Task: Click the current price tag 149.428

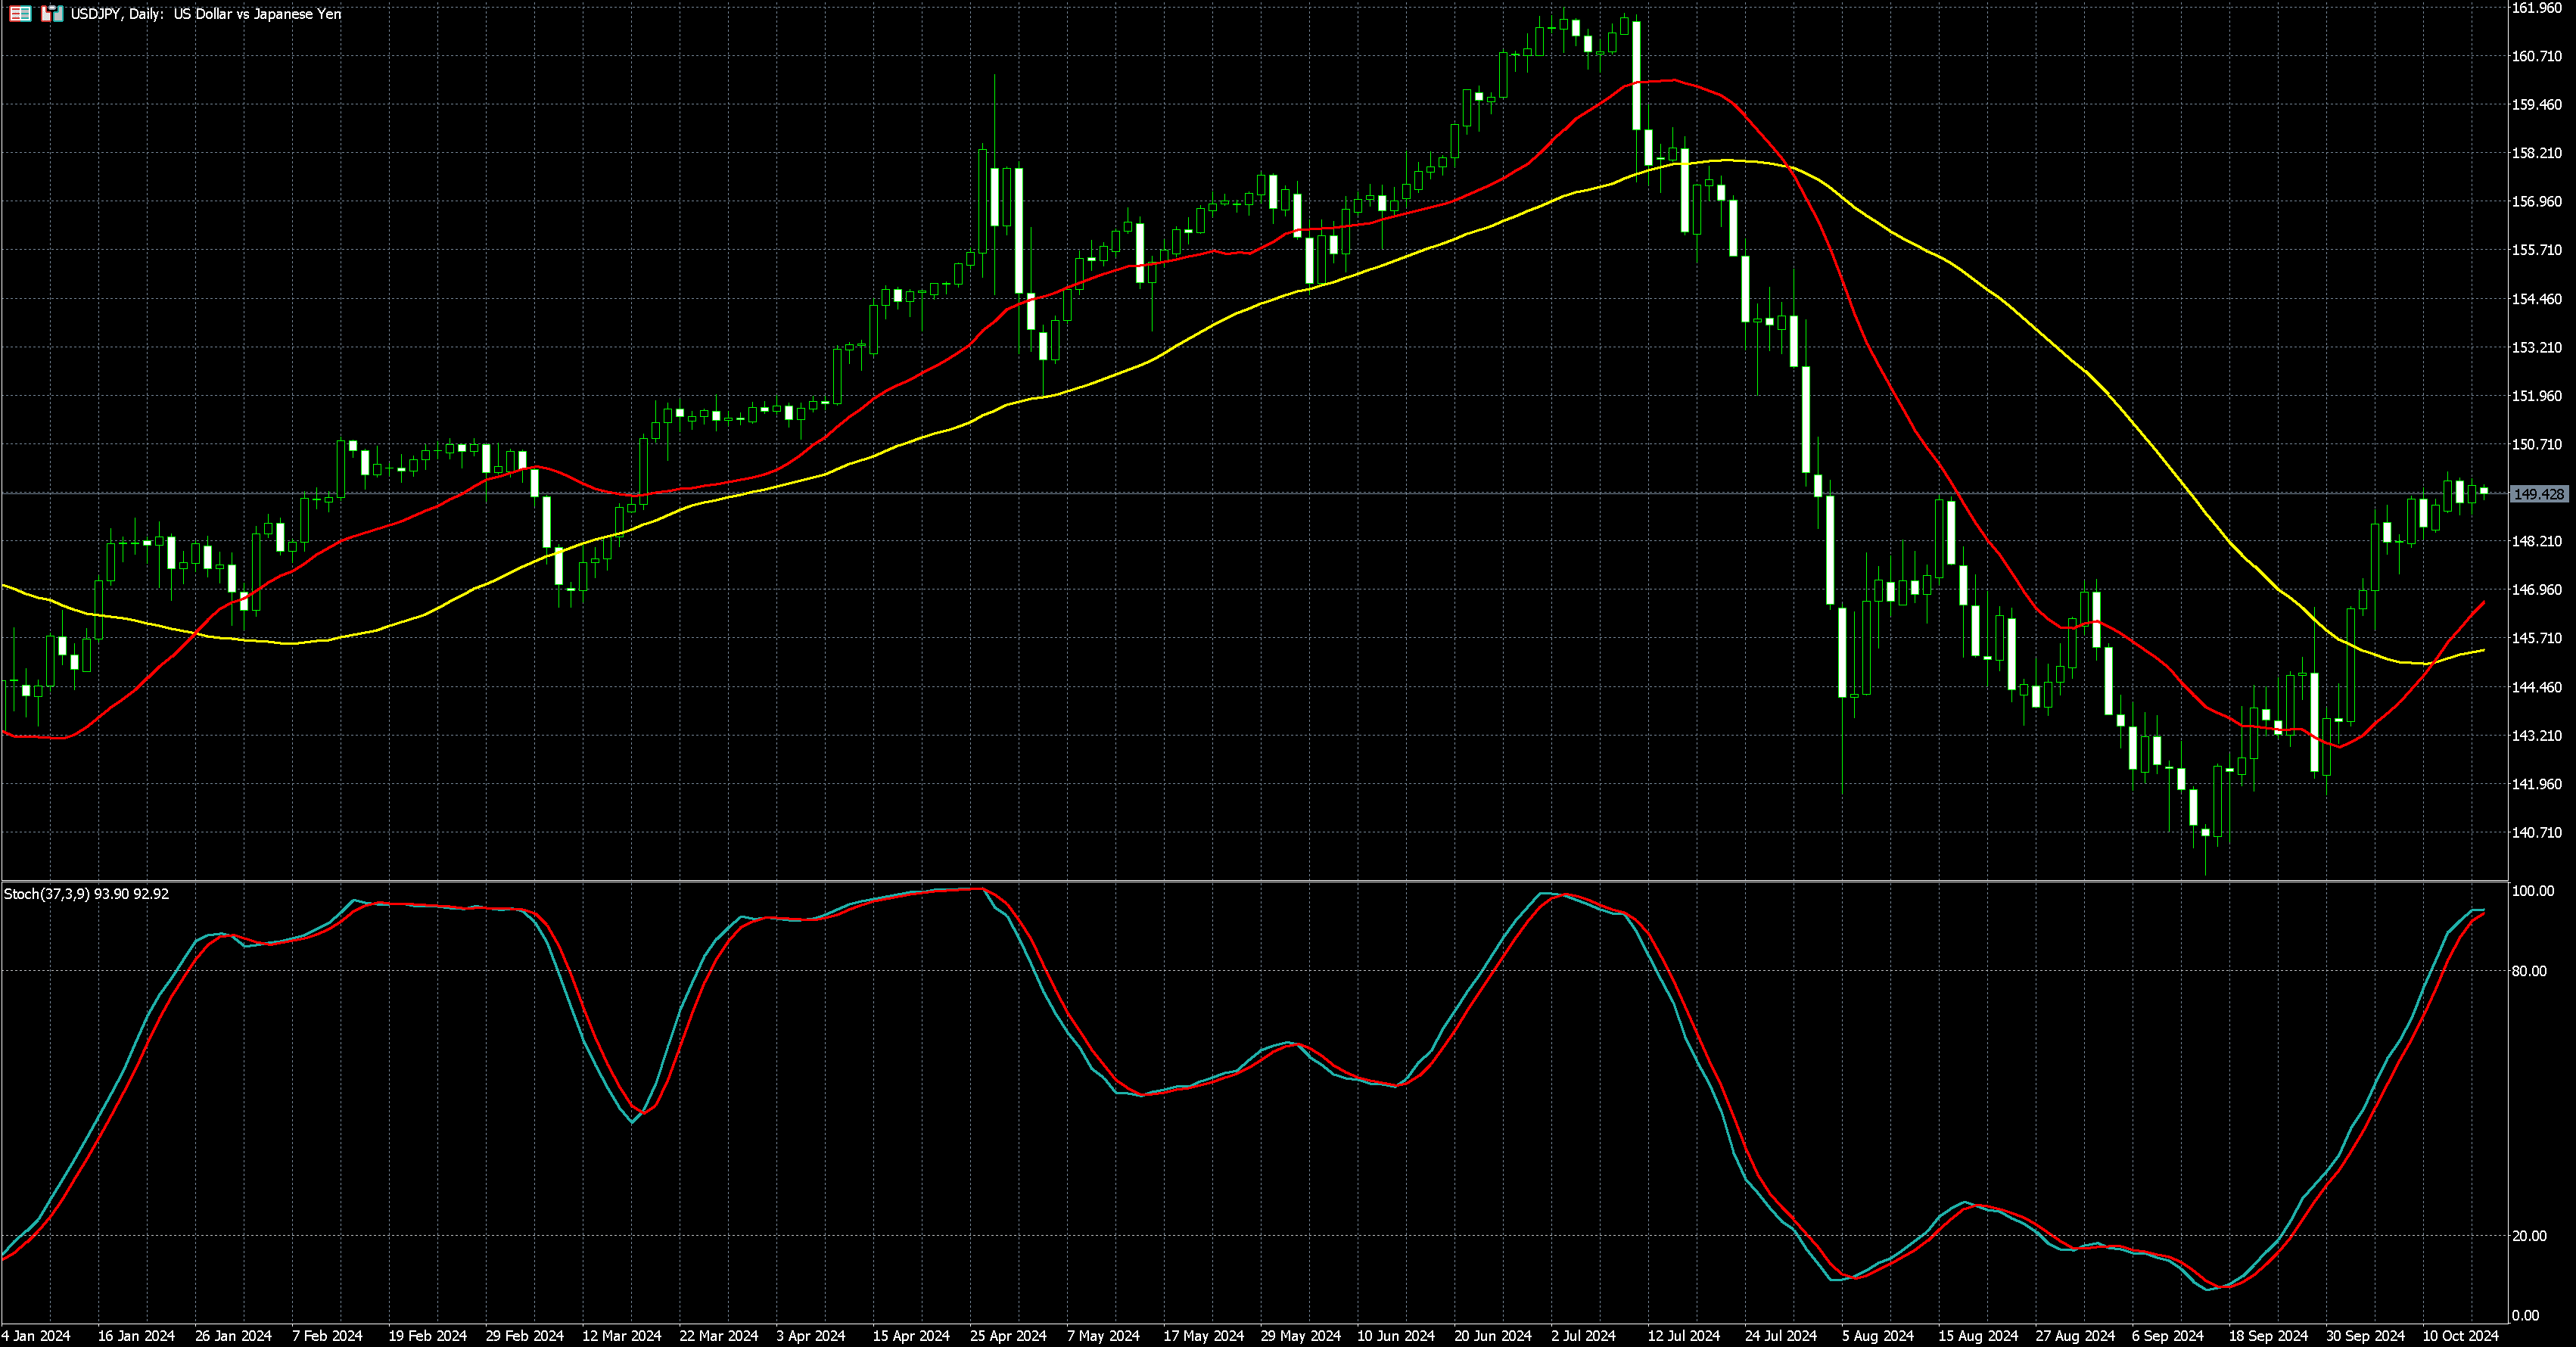Action: (2538, 494)
